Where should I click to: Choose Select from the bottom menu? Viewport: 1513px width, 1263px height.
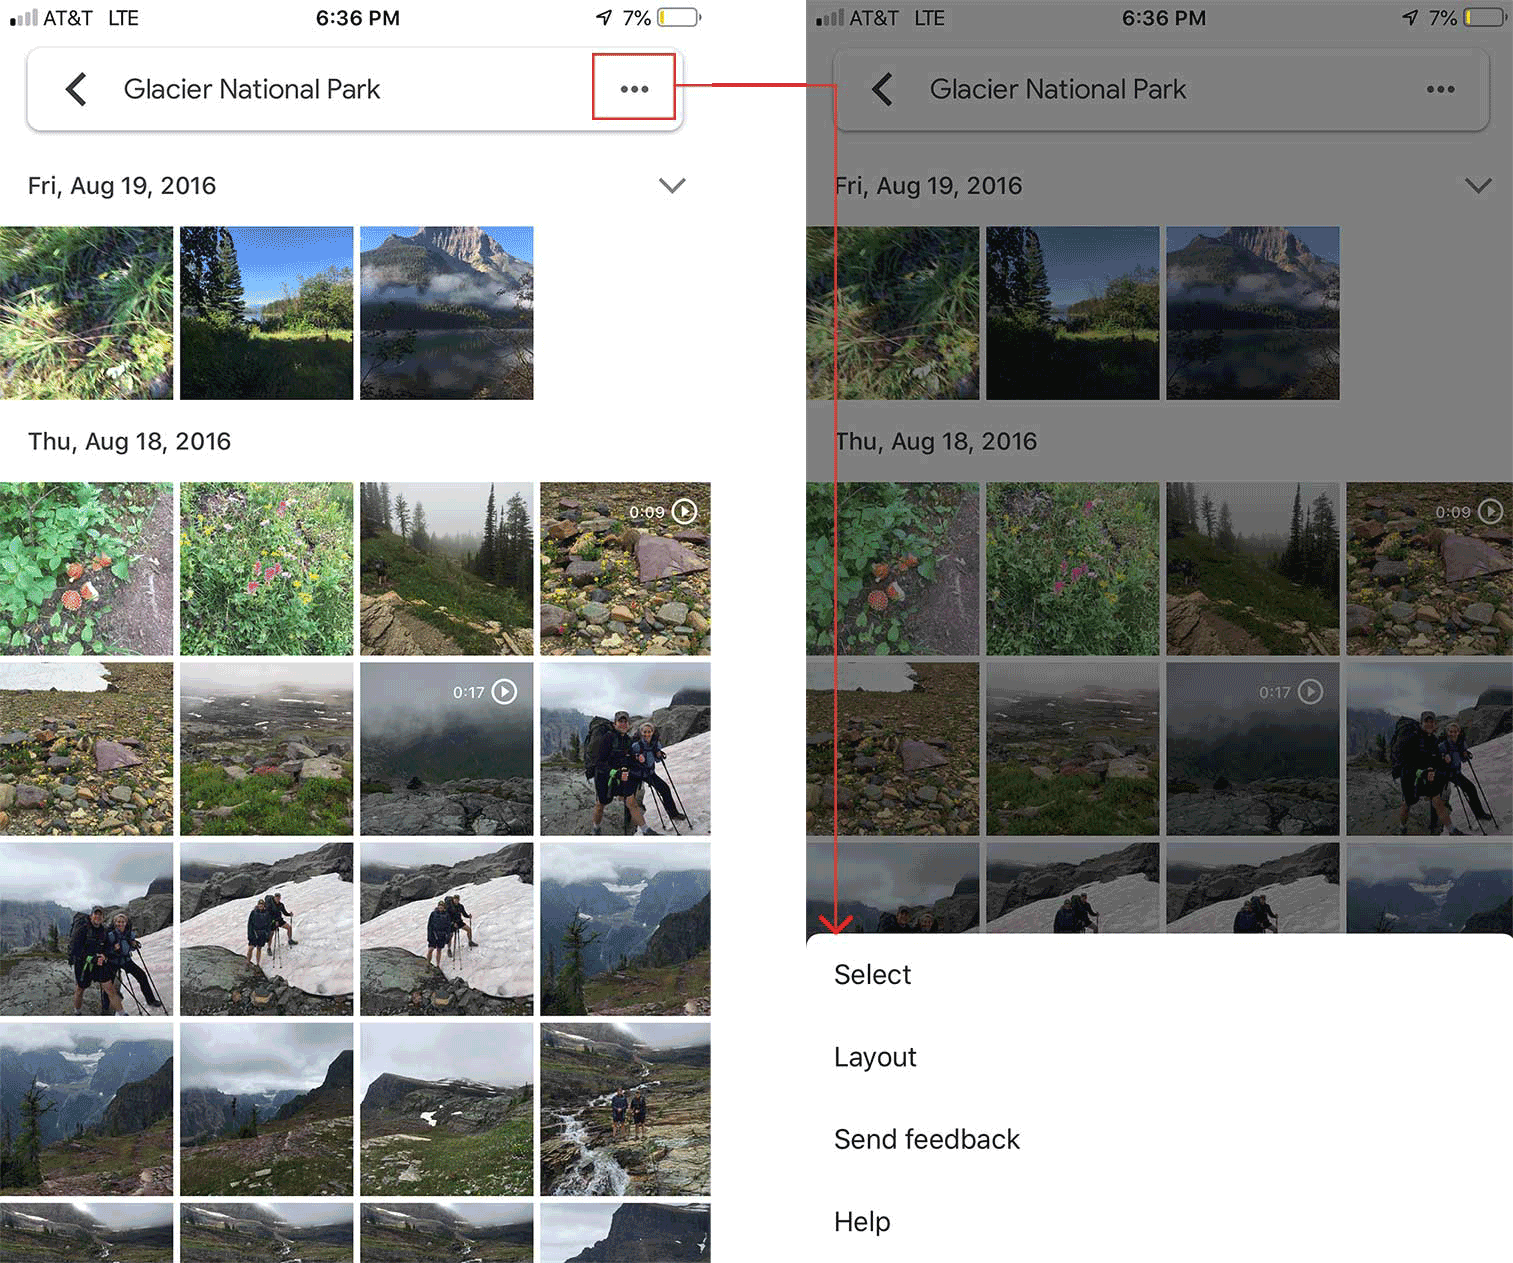(872, 975)
